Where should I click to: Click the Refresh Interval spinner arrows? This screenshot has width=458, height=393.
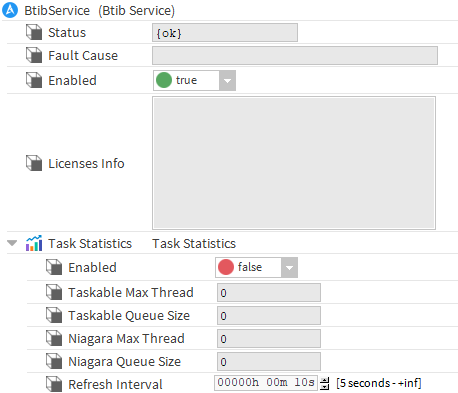[324, 383]
